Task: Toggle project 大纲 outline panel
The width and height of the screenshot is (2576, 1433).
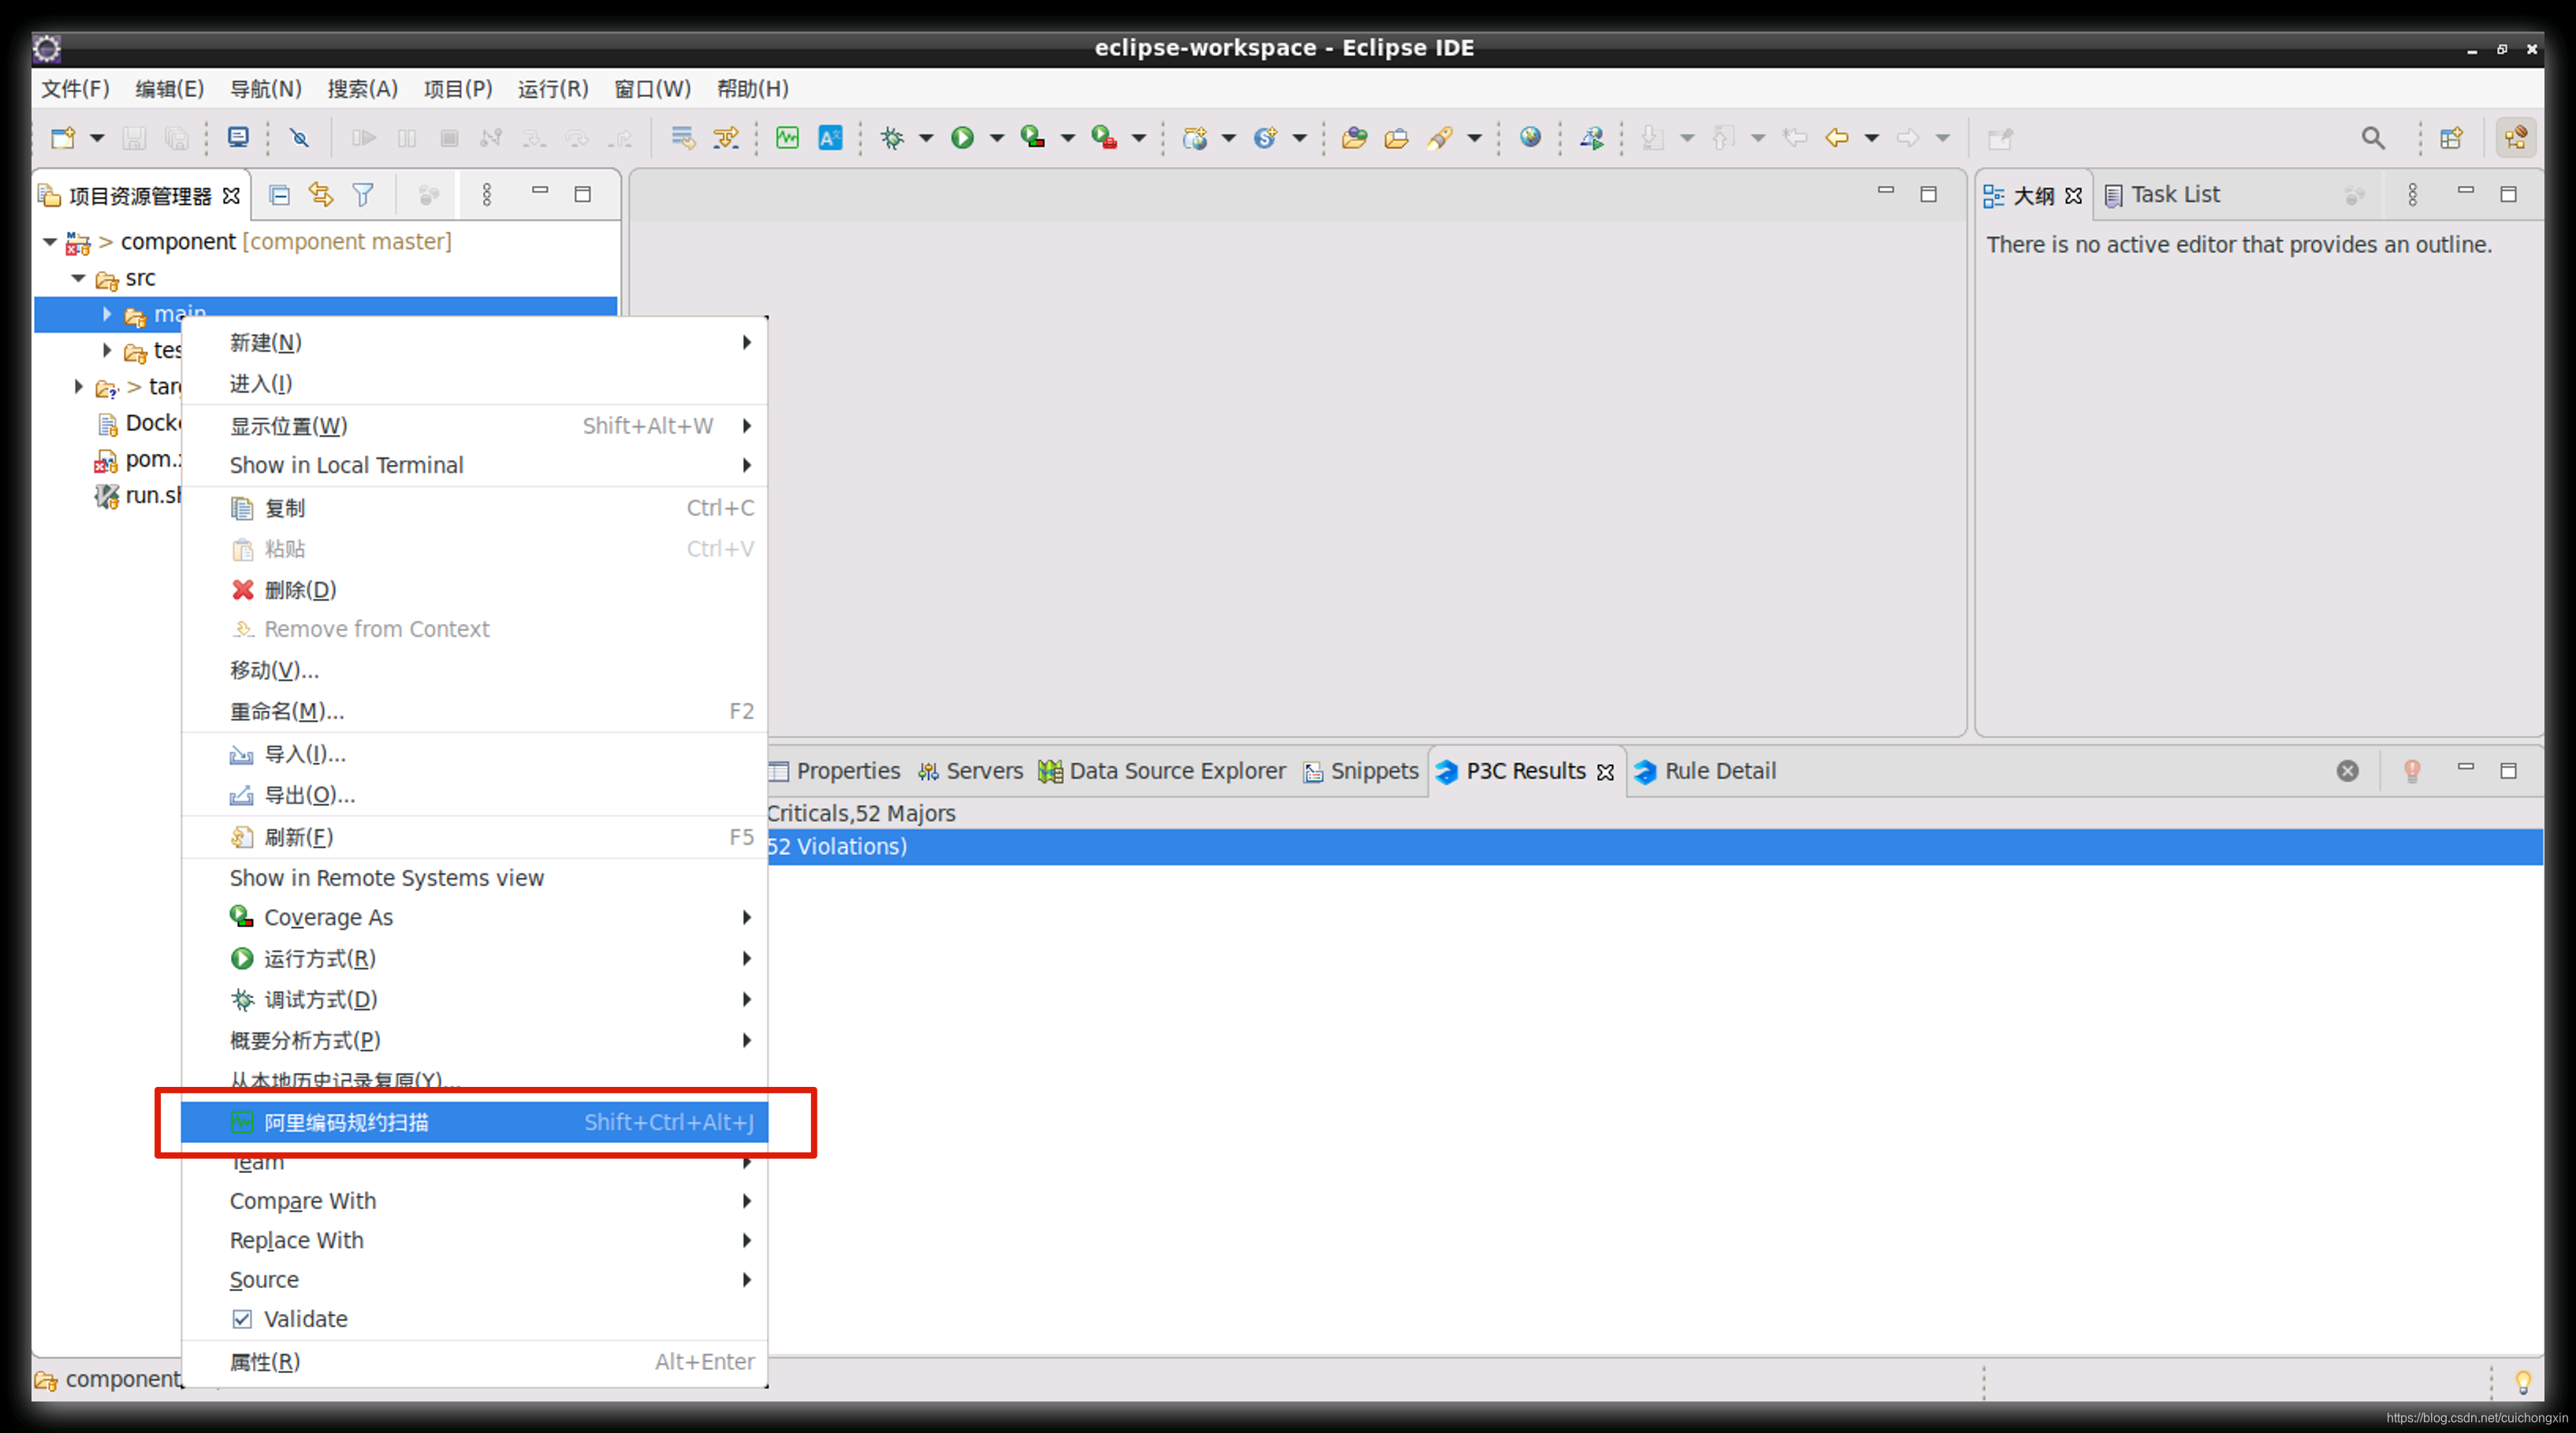Action: tap(2026, 192)
